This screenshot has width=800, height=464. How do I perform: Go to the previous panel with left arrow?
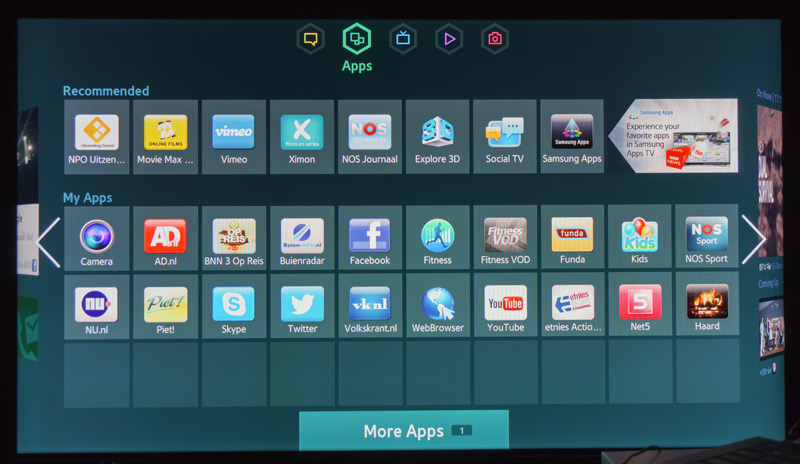click(49, 242)
